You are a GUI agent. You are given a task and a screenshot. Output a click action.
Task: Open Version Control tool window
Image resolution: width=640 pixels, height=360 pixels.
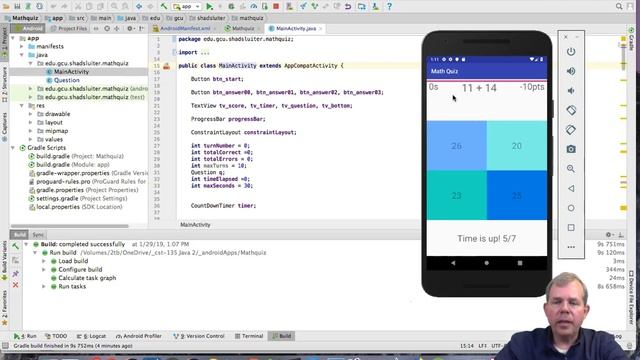199,336
